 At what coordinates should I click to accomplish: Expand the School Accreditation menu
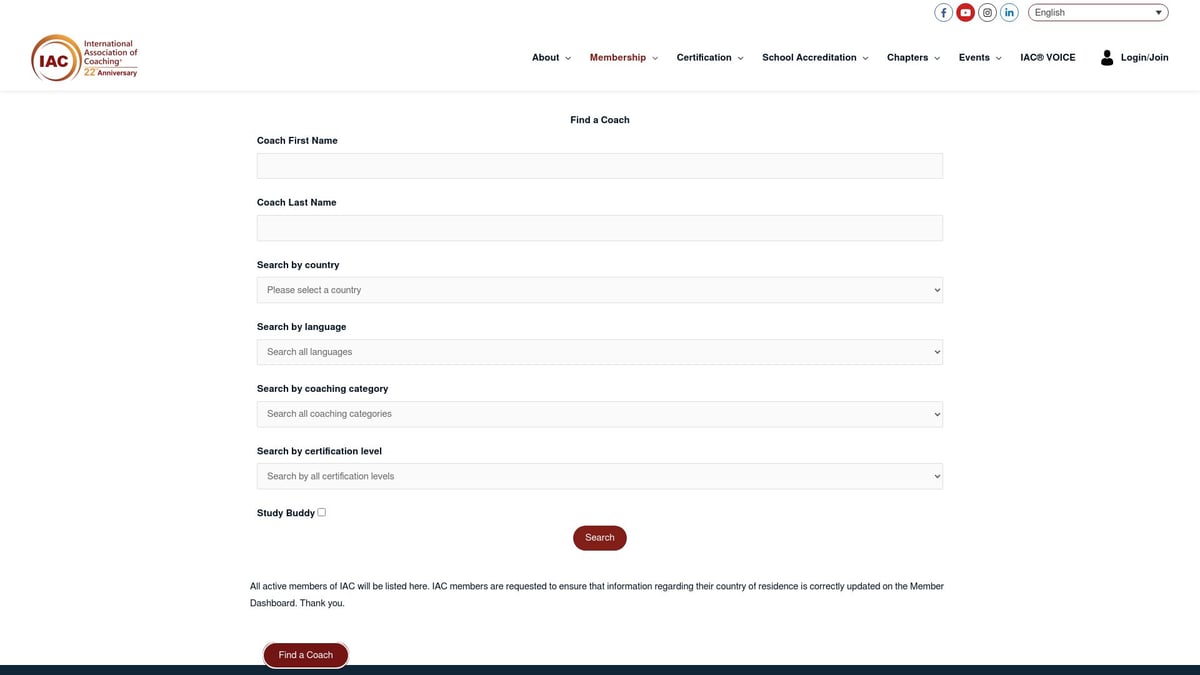pyautogui.click(x=814, y=58)
